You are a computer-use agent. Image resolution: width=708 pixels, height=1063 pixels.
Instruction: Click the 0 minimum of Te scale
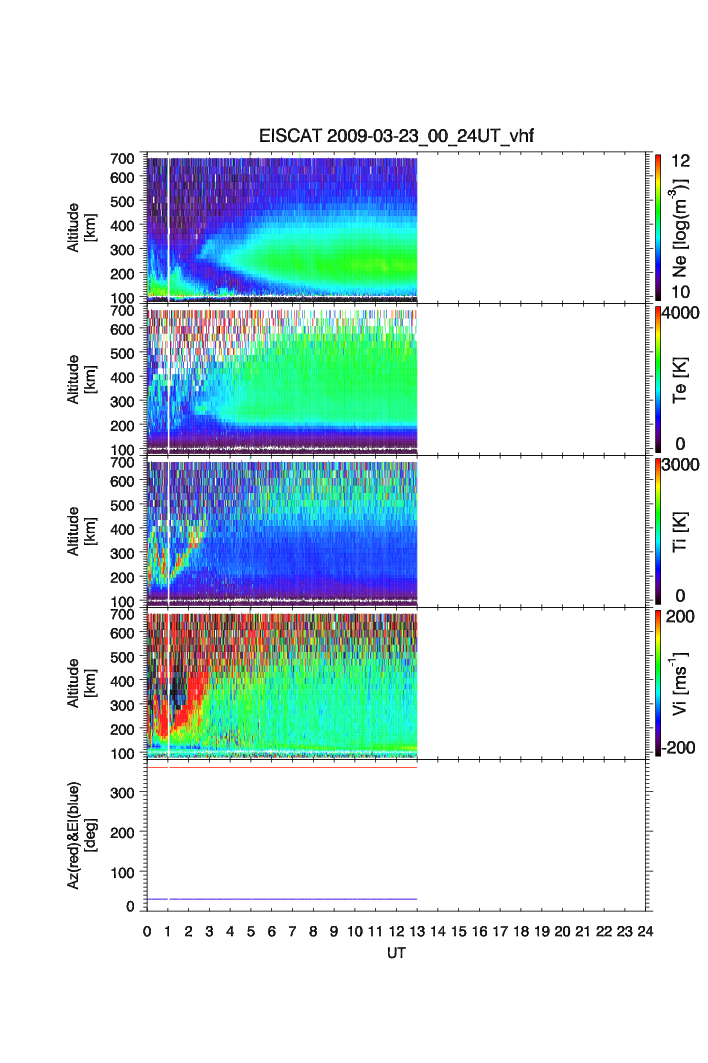(x=680, y=444)
